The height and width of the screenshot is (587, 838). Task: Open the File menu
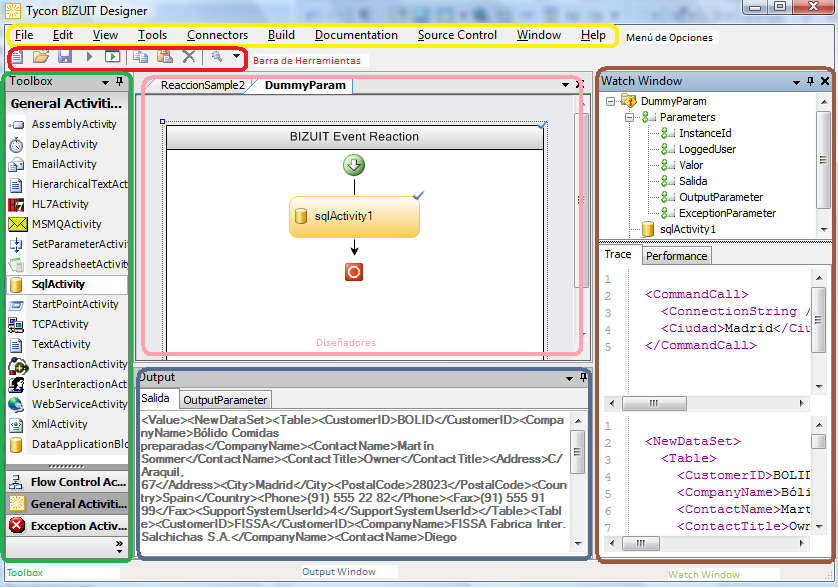[x=24, y=35]
